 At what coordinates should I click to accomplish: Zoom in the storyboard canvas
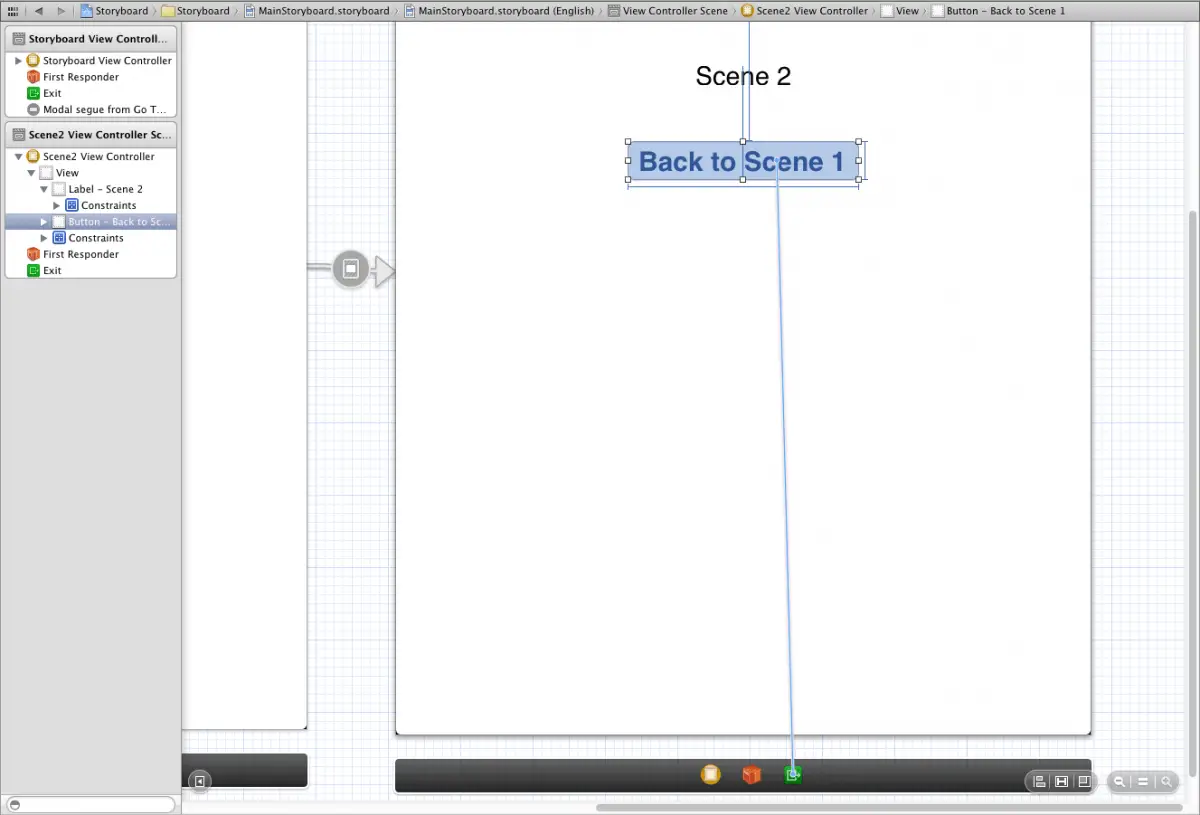click(1166, 782)
